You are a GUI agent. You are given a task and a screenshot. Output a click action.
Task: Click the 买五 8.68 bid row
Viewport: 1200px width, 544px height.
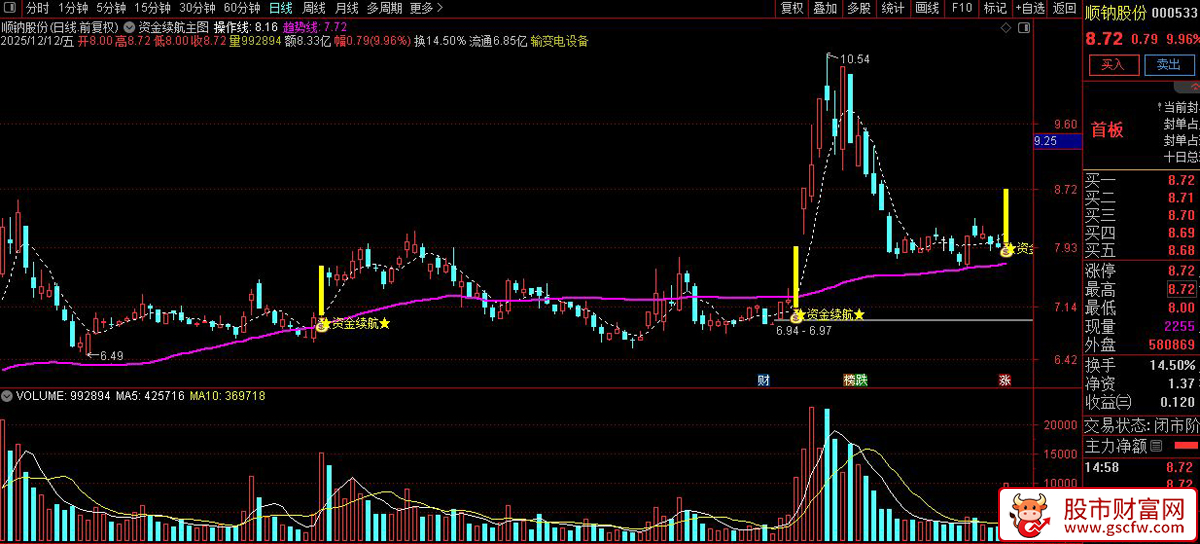[1142, 250]
